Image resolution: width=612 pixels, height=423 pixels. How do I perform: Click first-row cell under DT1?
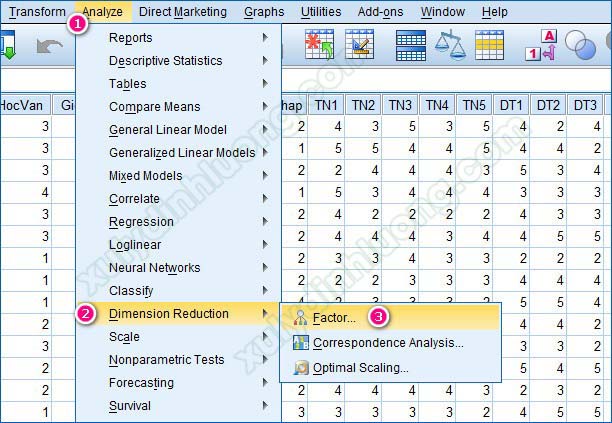[511, 126]
